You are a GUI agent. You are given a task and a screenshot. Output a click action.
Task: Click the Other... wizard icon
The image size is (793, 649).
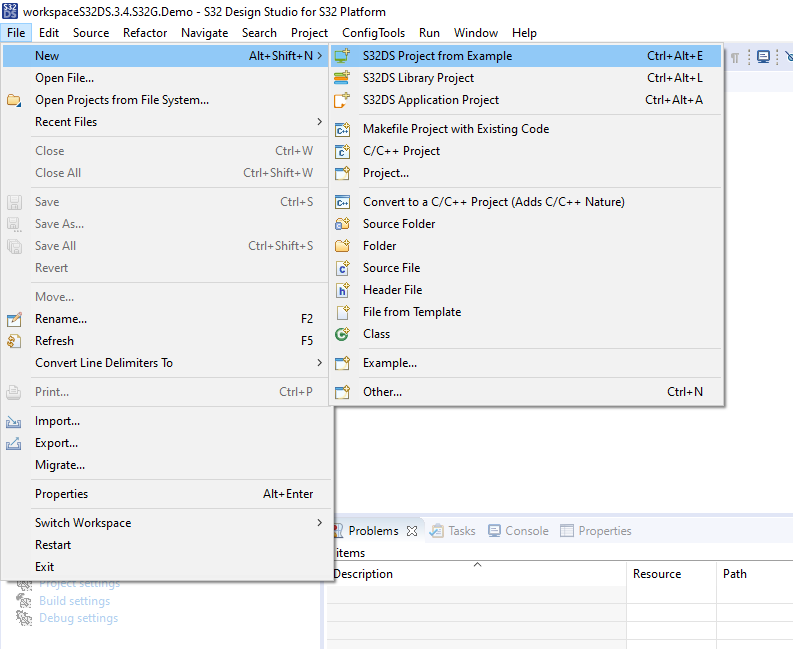click(342, 392)
